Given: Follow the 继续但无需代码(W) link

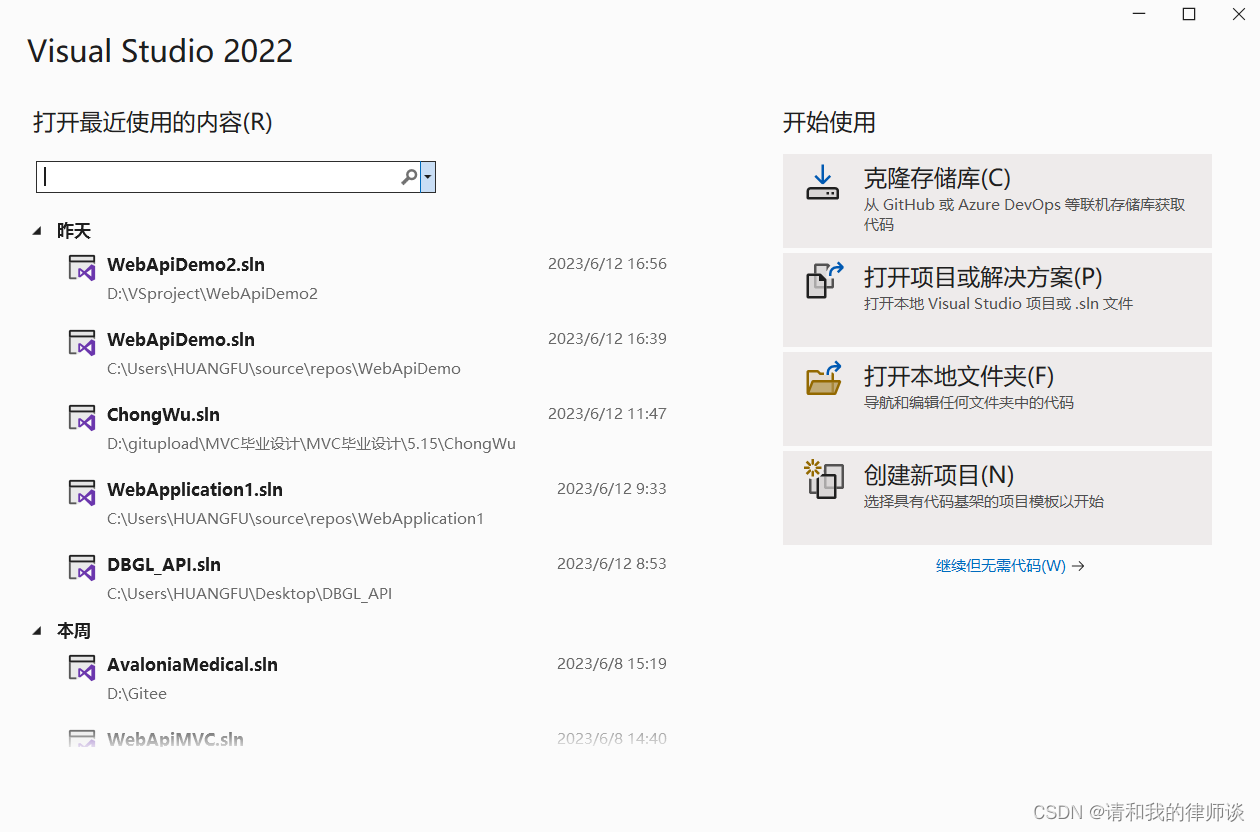Looking at the screenshot, I should [1010, 566].
